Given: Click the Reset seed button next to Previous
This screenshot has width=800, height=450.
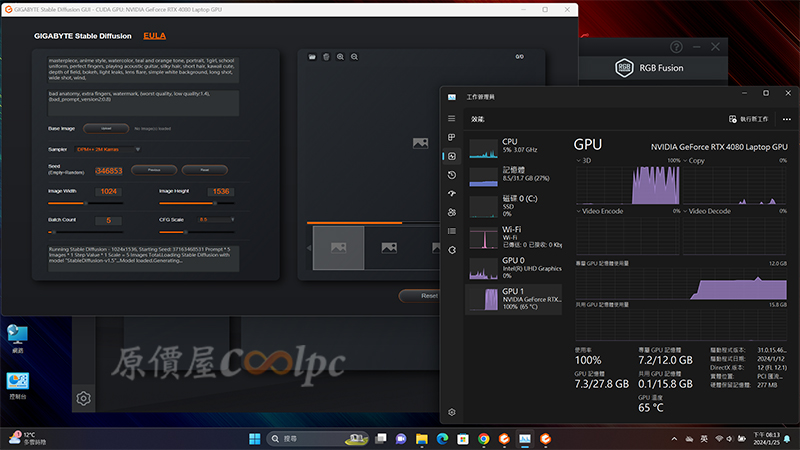Looking at the screenshot, I should click(x=205, y=170).
